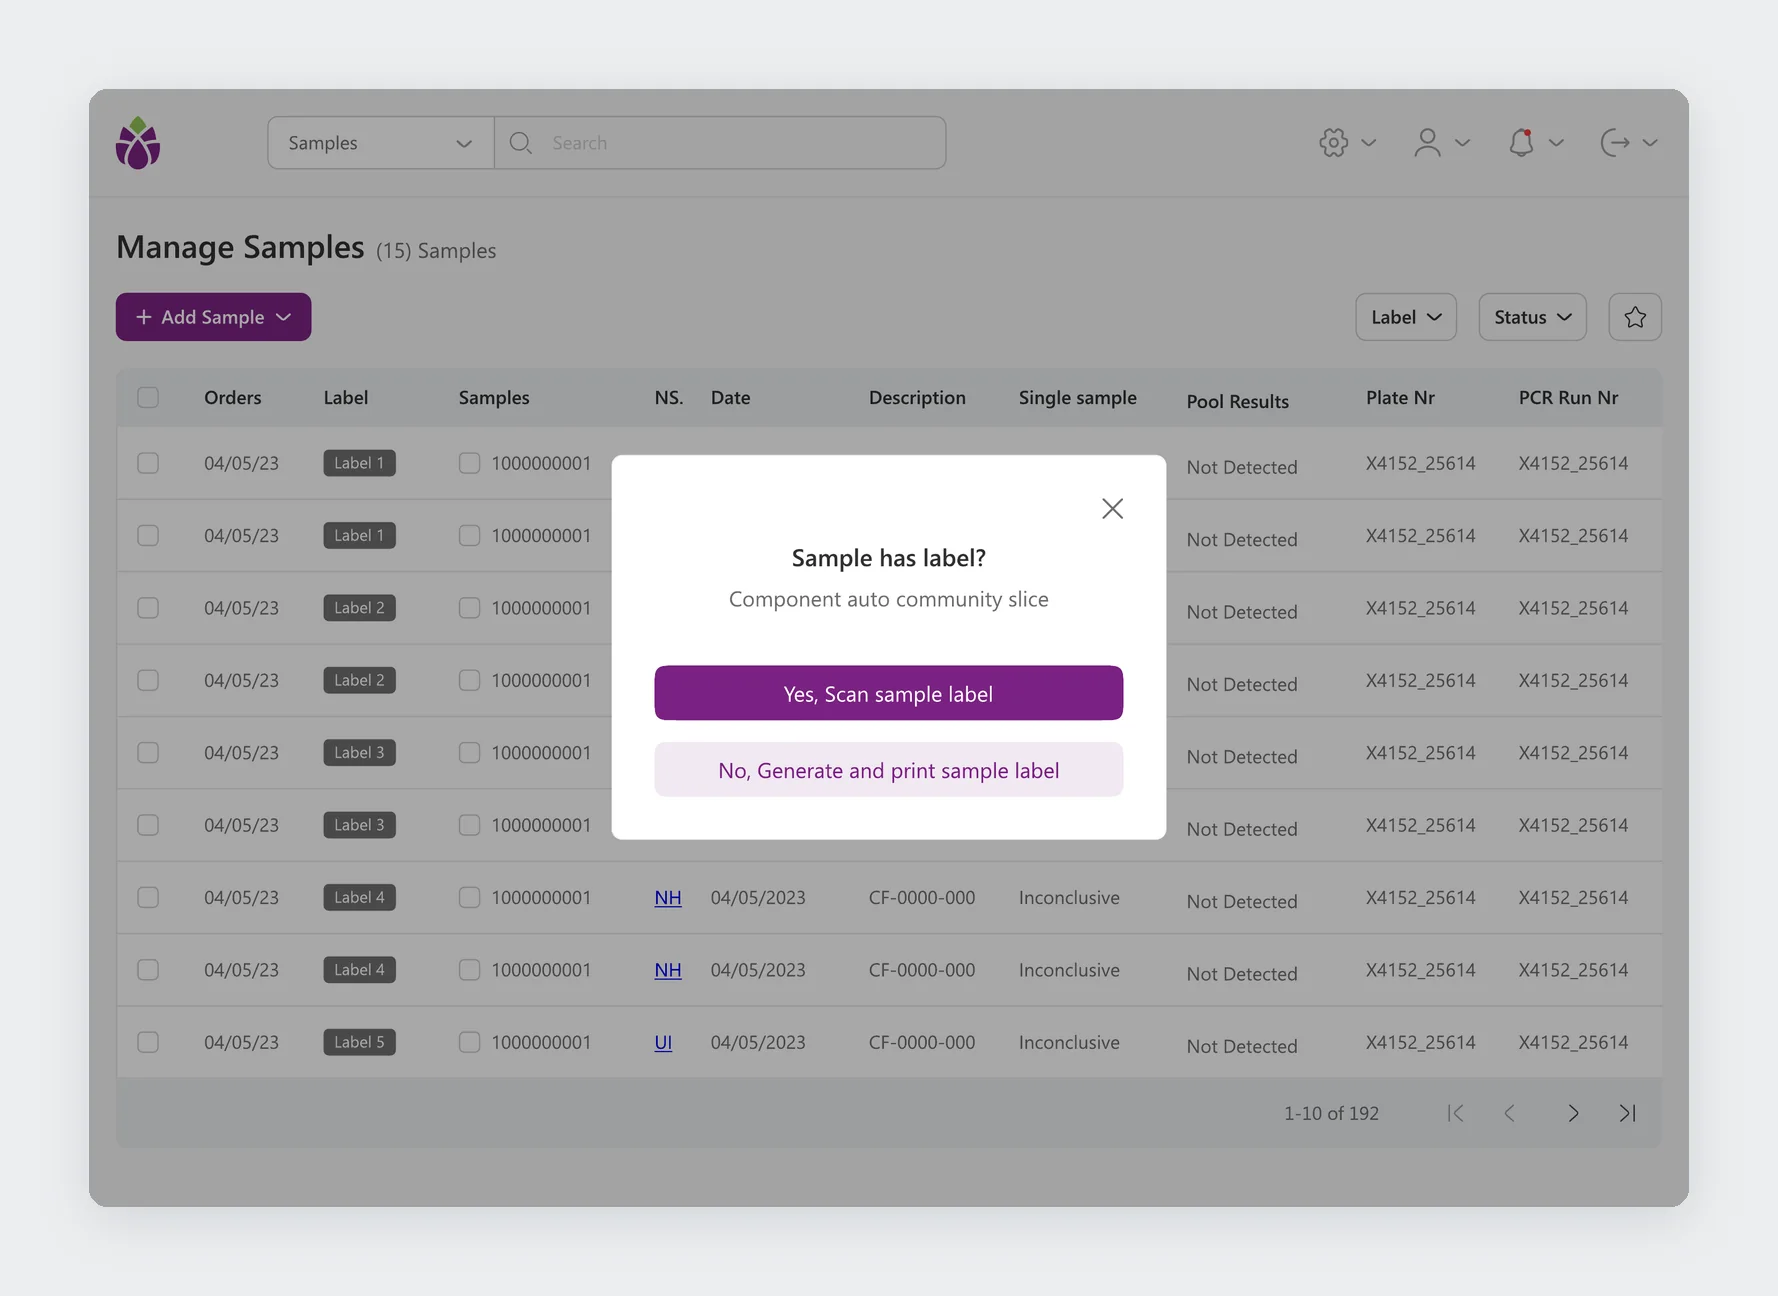Click the Orders column header

pyautogui.click(x=233, y=397)
